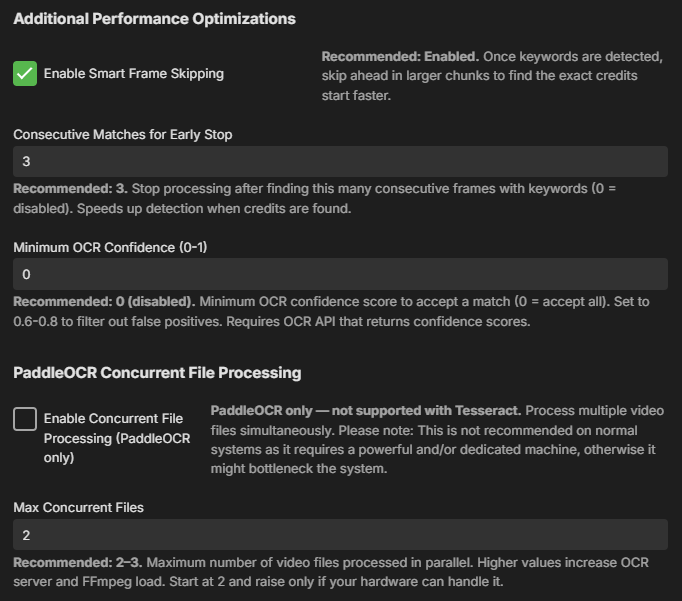
Task: Click the Minimum OCR Confidence (0-1) label
Action: (x=110, y=247)
